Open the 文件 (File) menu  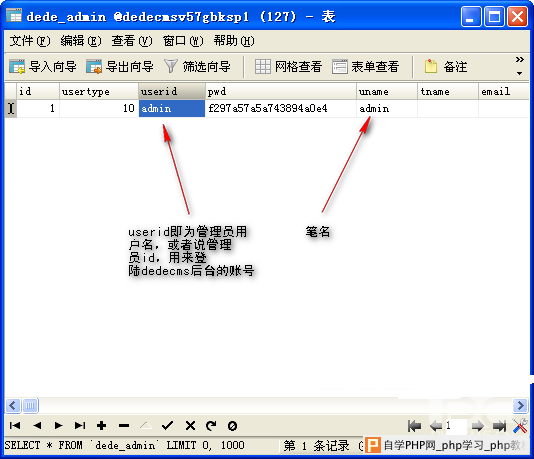30,41
